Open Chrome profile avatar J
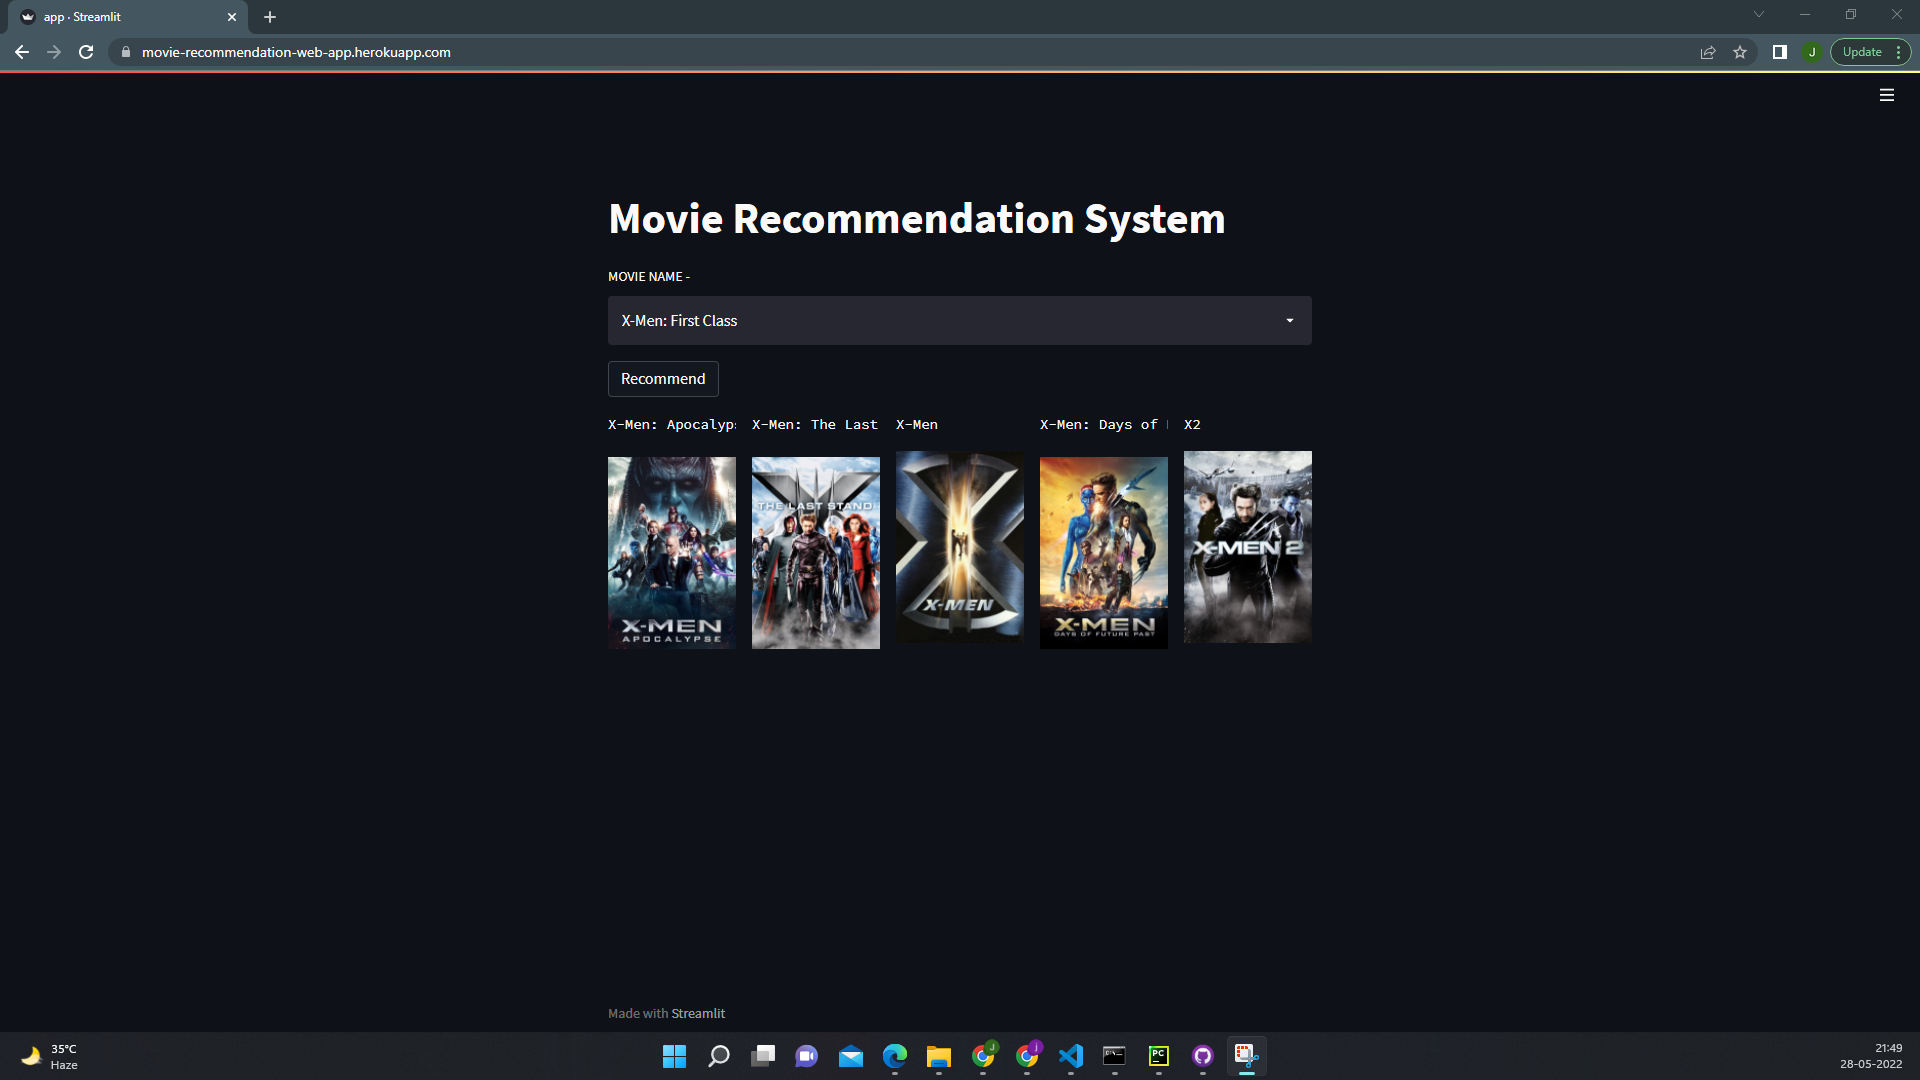The image size is (1920, 1080). tap(1812, 52)
